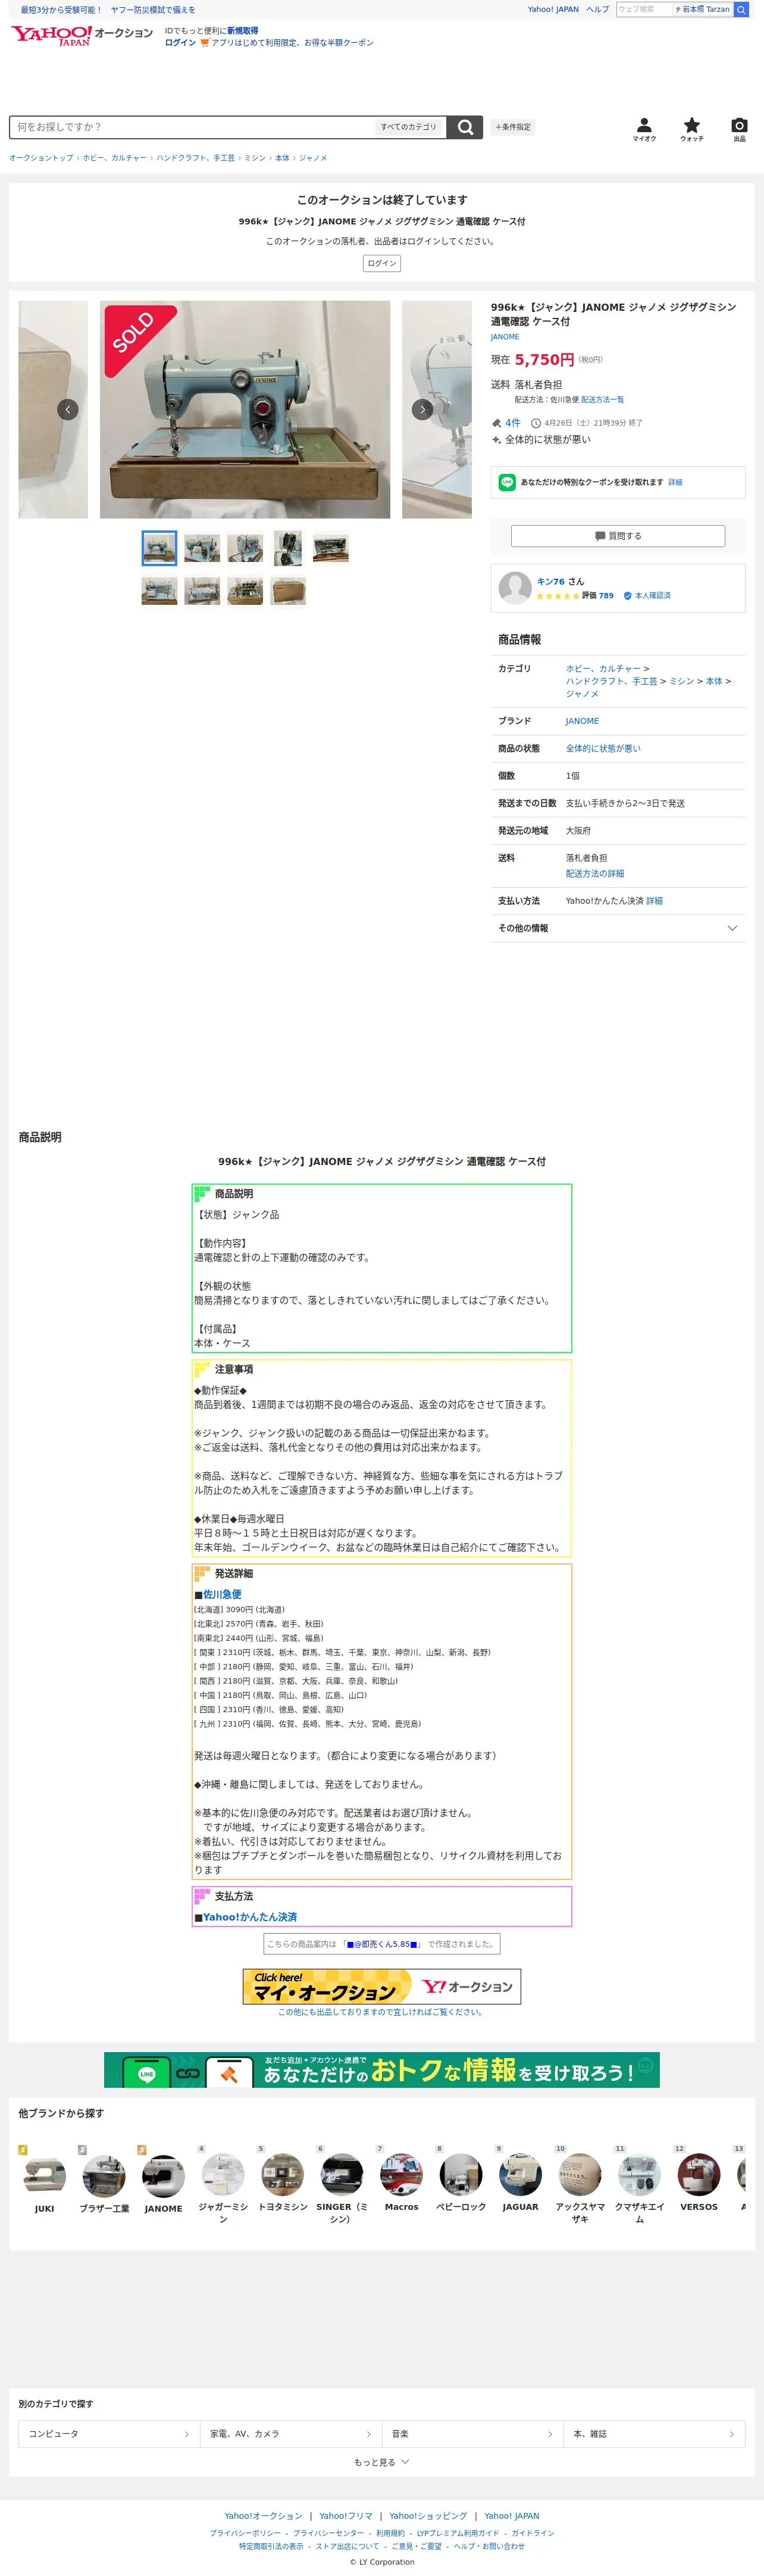Click the magnifier search button beside the category selector
Image resolution: width=764 pixels, height=2576 pixels.
[465, 127]
